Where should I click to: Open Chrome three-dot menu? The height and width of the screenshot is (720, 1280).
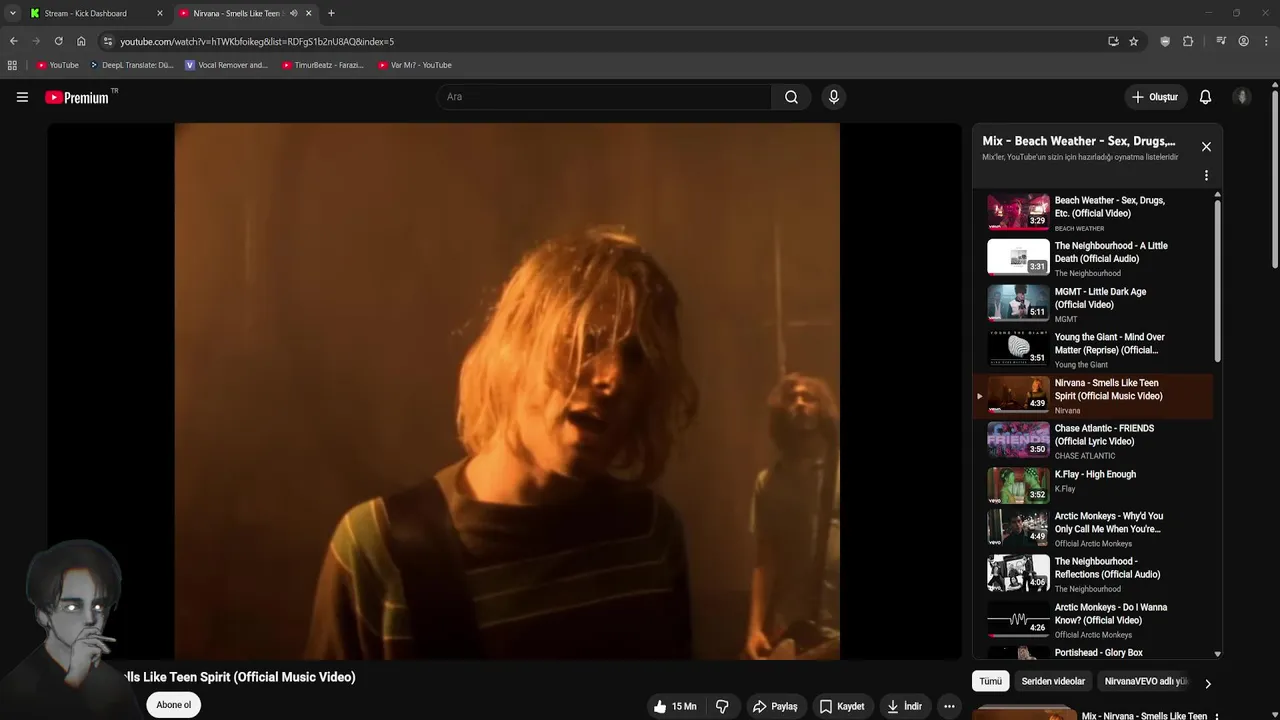(x=1266, y=41)
